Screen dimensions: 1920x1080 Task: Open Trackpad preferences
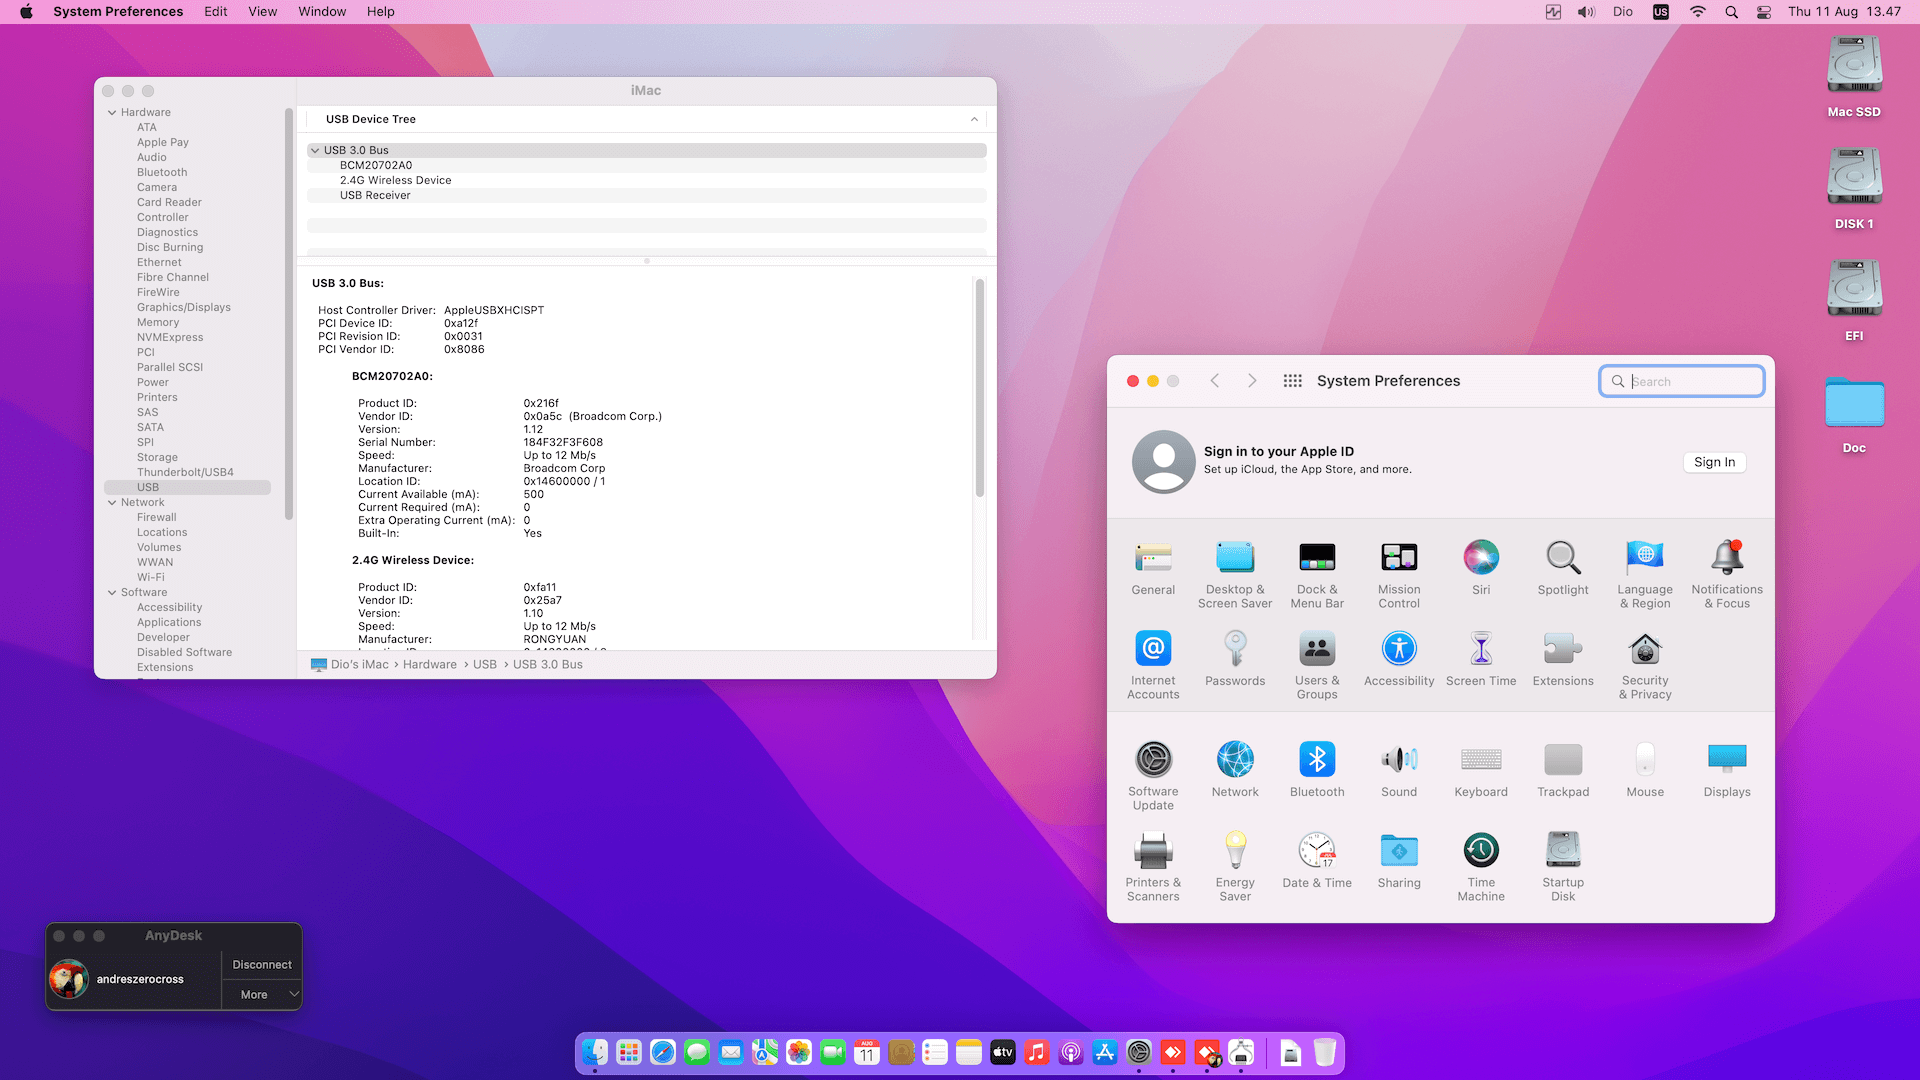(1563, 770)
